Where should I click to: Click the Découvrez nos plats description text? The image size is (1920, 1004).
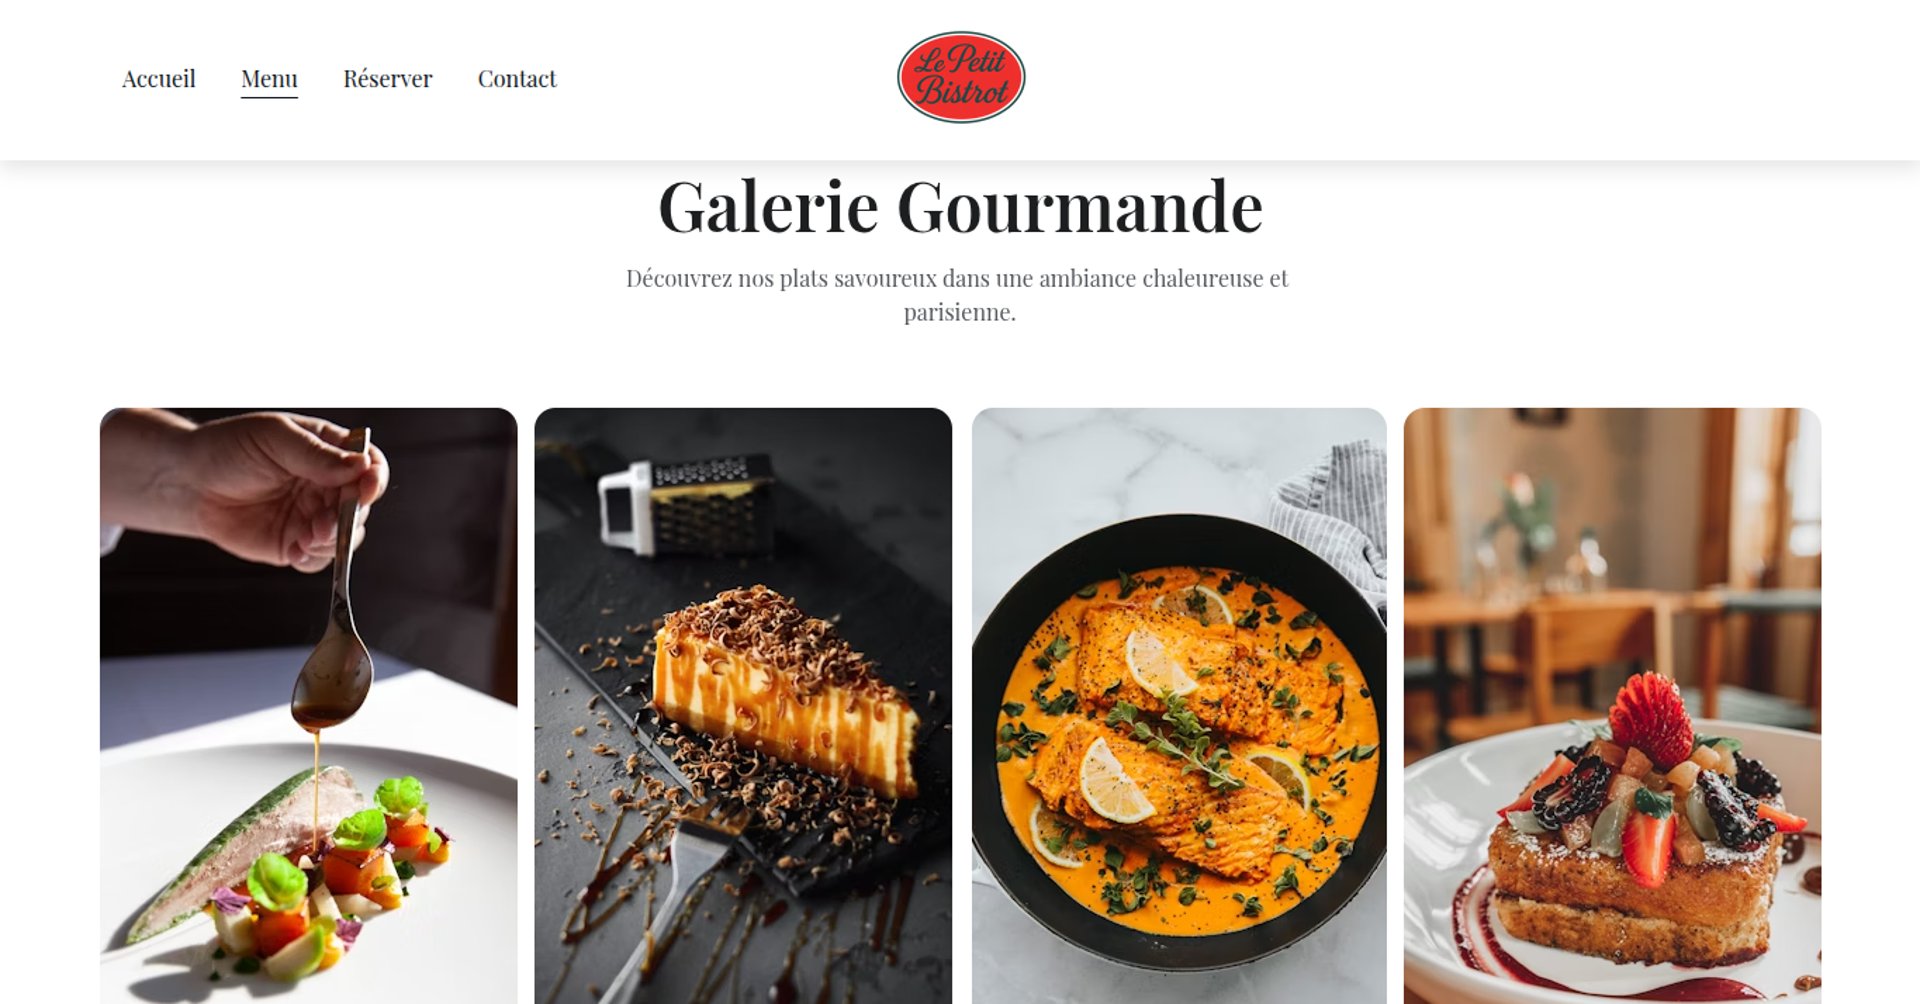(x=958, y=295)
